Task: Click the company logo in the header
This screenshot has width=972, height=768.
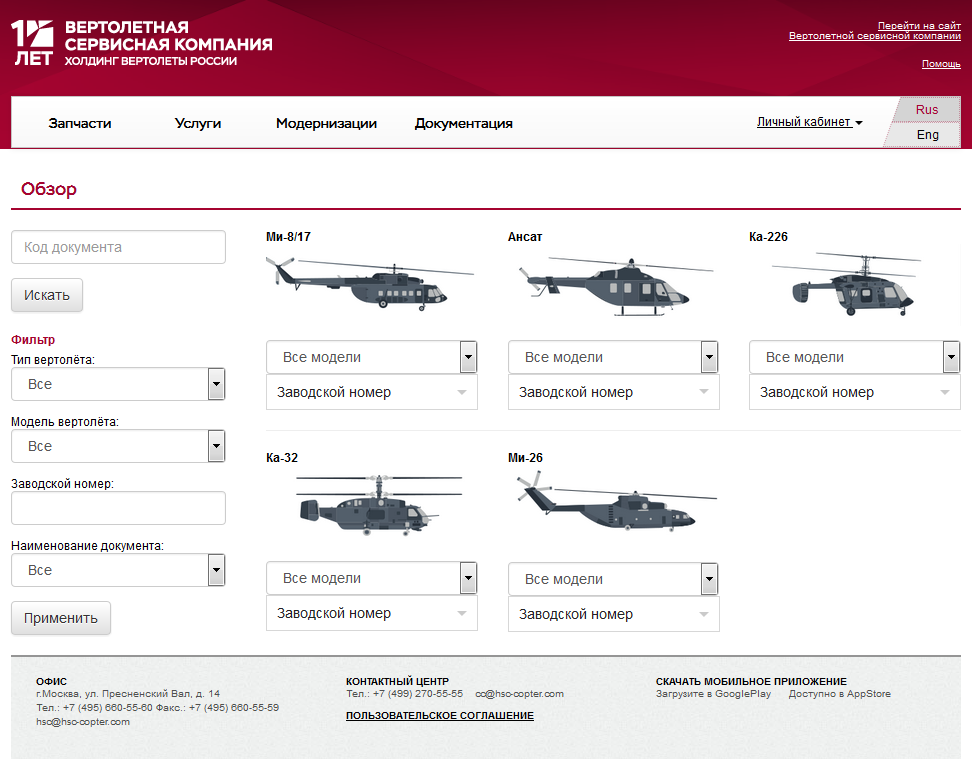Action: pos(141,43)
